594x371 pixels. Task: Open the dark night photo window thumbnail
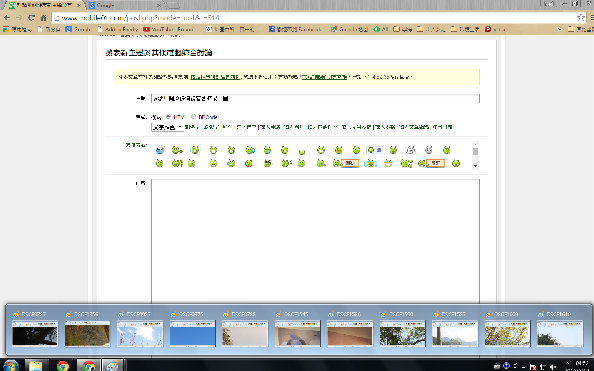point(35,333)
